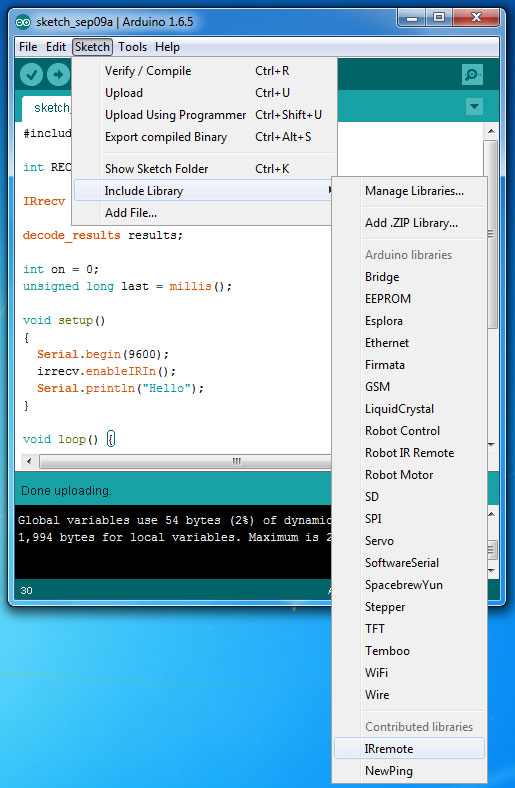515x788 pixels.
Task: Include the Robot Control library
Action: click(409, 431)
